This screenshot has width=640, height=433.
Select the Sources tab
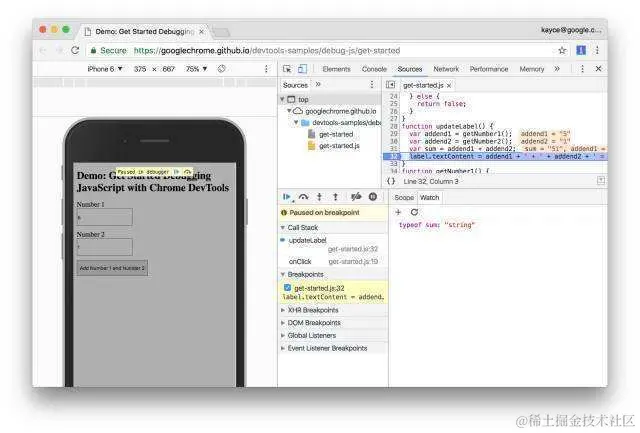pos(410,69)
